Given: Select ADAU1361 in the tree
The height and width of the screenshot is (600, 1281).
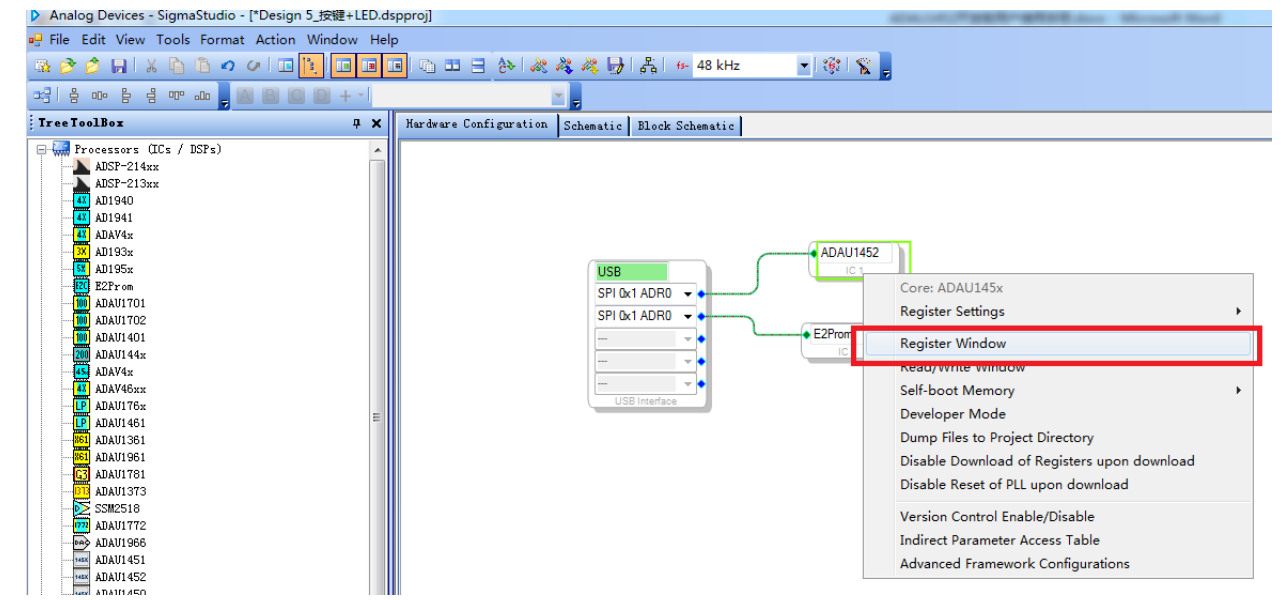Looking at the screenshot, I should click(x=120, y=440).
